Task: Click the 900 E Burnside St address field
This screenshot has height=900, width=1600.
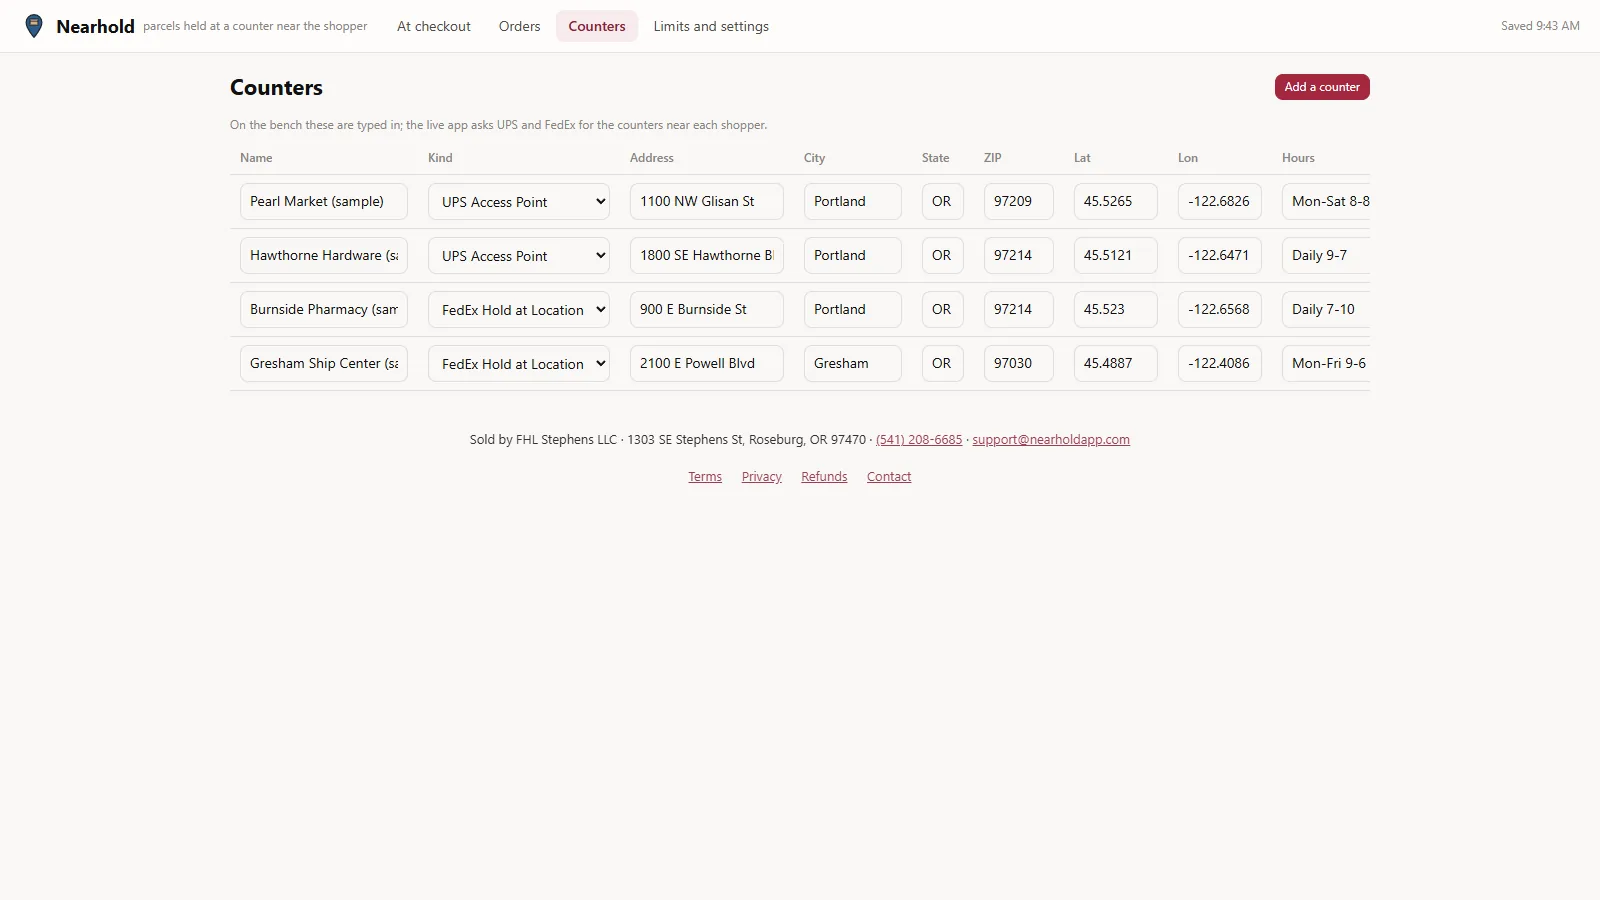Action: pyautogui.click(x=707, y=309)
